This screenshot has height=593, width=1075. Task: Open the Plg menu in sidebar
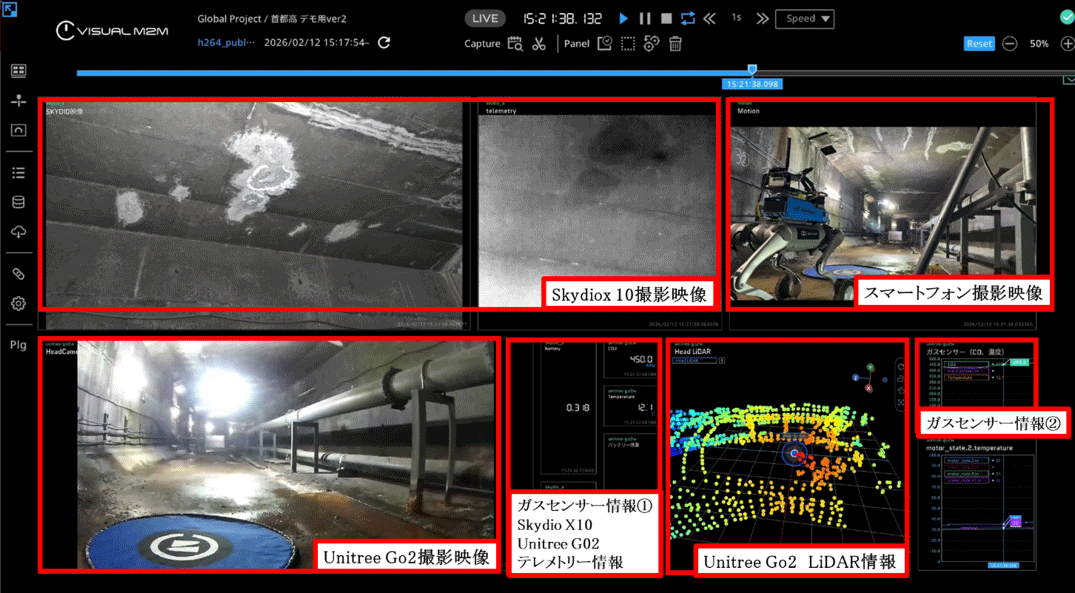tap(18, 345)
